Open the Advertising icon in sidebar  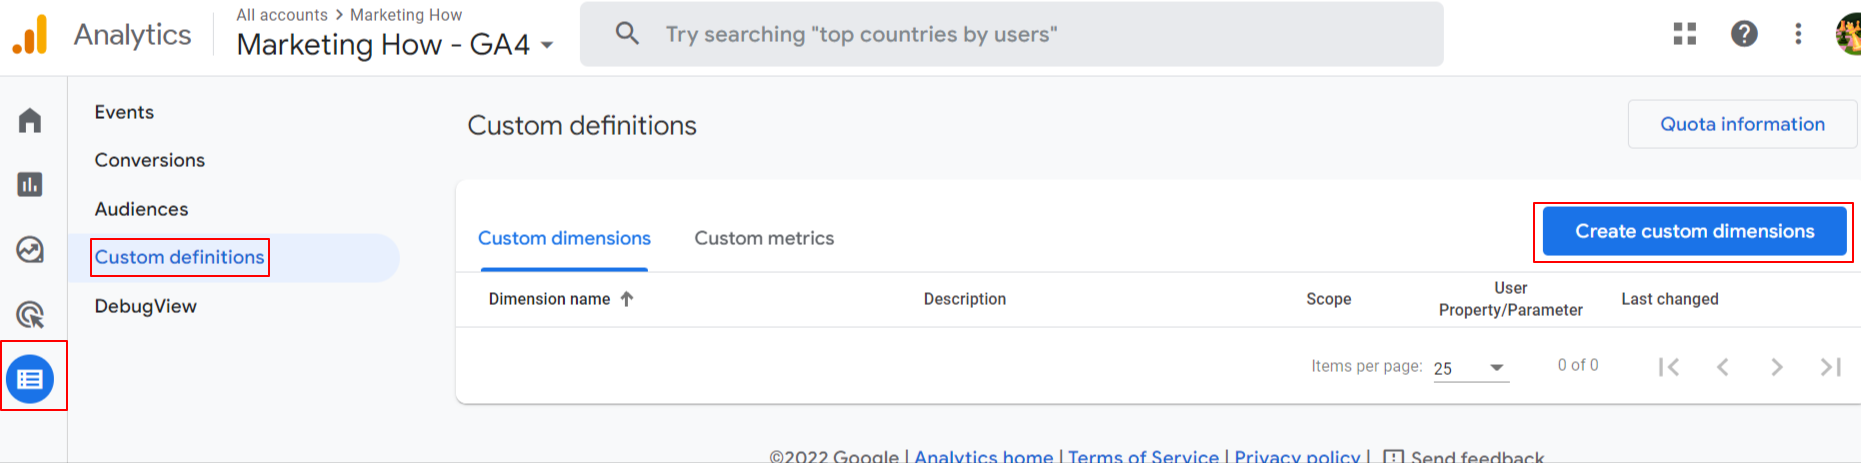30,315
